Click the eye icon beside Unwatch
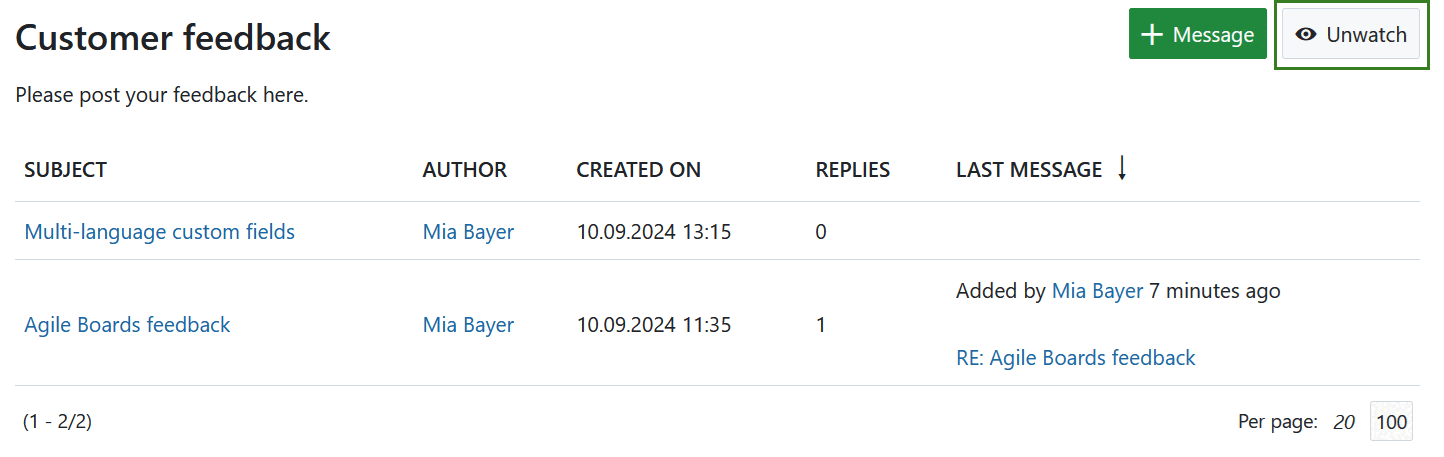 tap(1305, 35)
